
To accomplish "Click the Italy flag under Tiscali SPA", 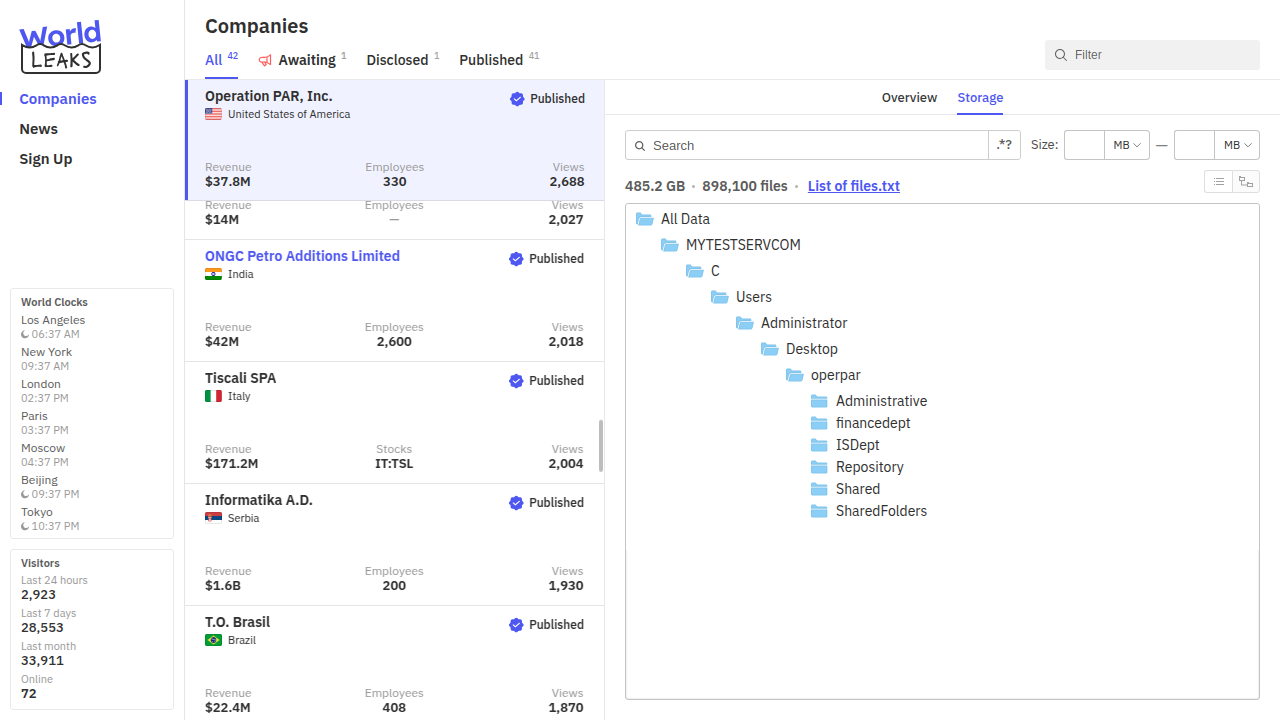I will point(213,396).
